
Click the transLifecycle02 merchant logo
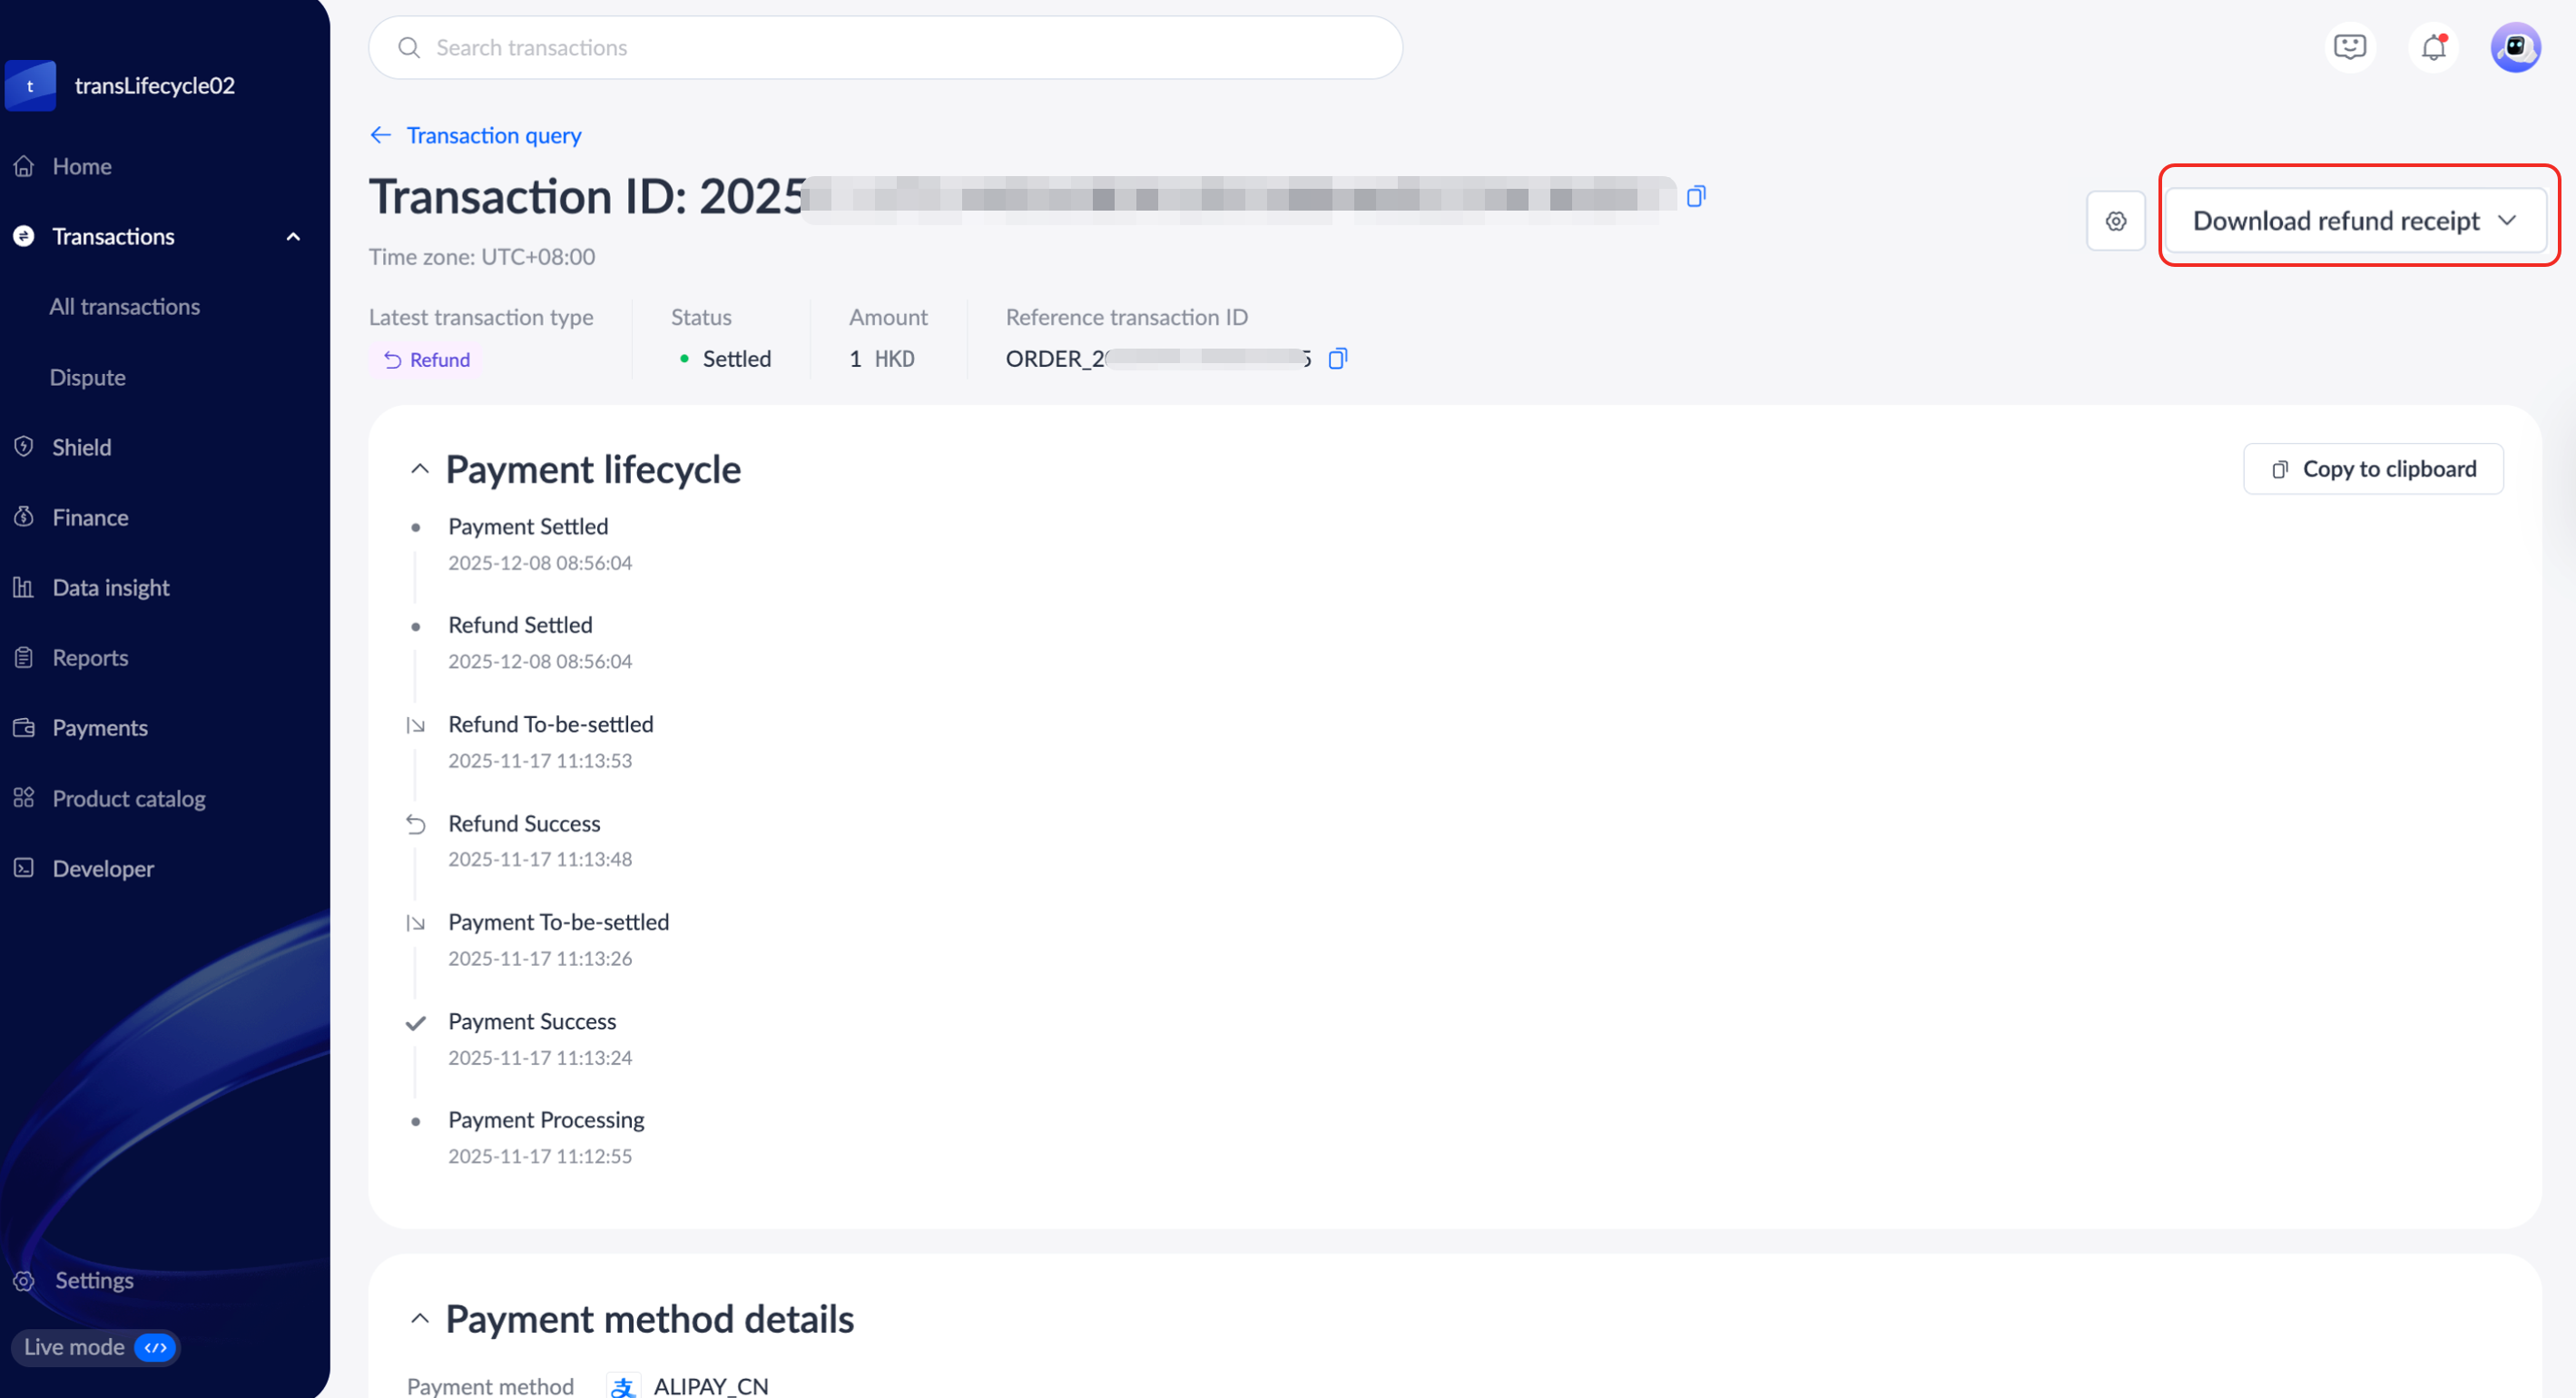[30, 86]
